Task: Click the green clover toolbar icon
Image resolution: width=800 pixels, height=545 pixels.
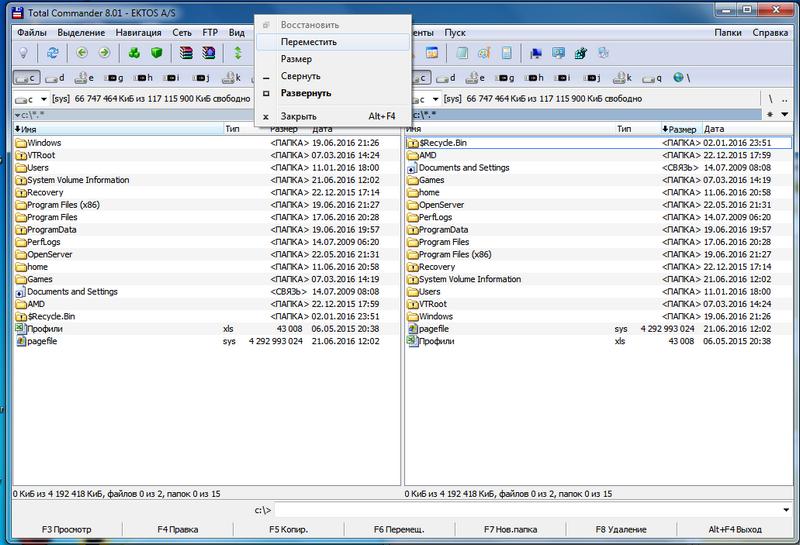Action: (x=134, y=53)
